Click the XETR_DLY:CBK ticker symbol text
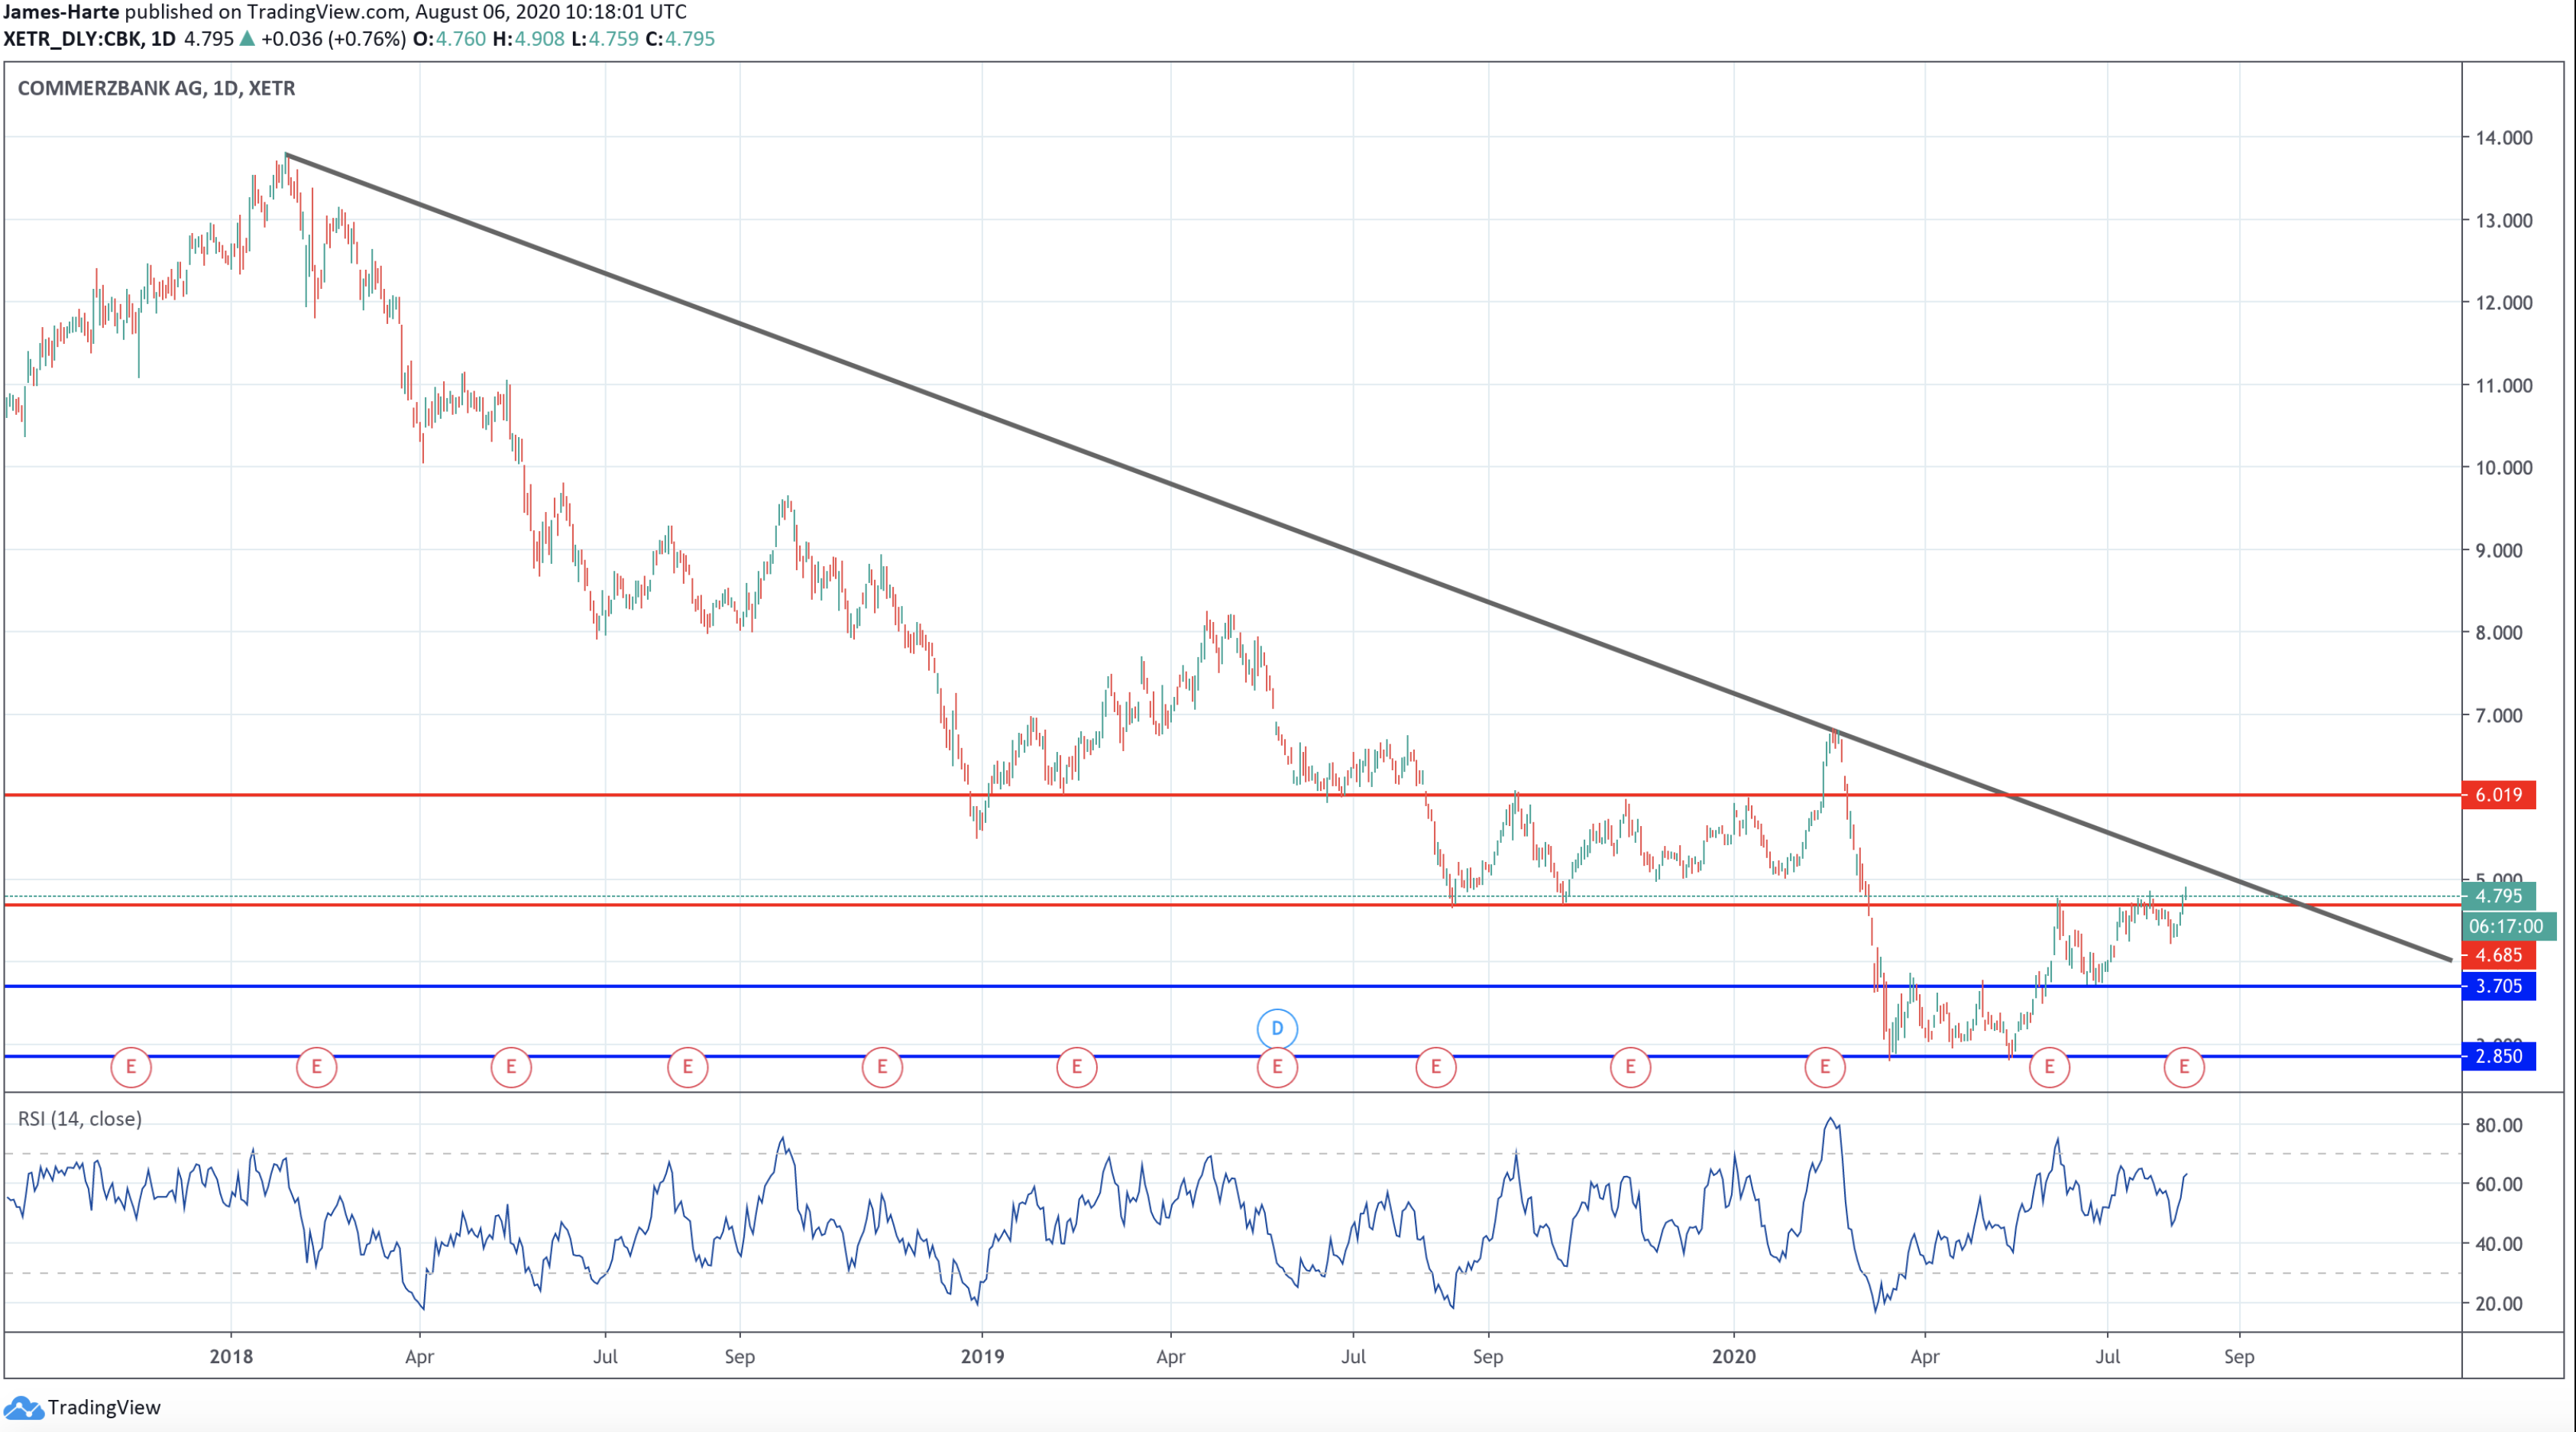This screenshot has width=2576, height=1432. click(x=72, y=39)
